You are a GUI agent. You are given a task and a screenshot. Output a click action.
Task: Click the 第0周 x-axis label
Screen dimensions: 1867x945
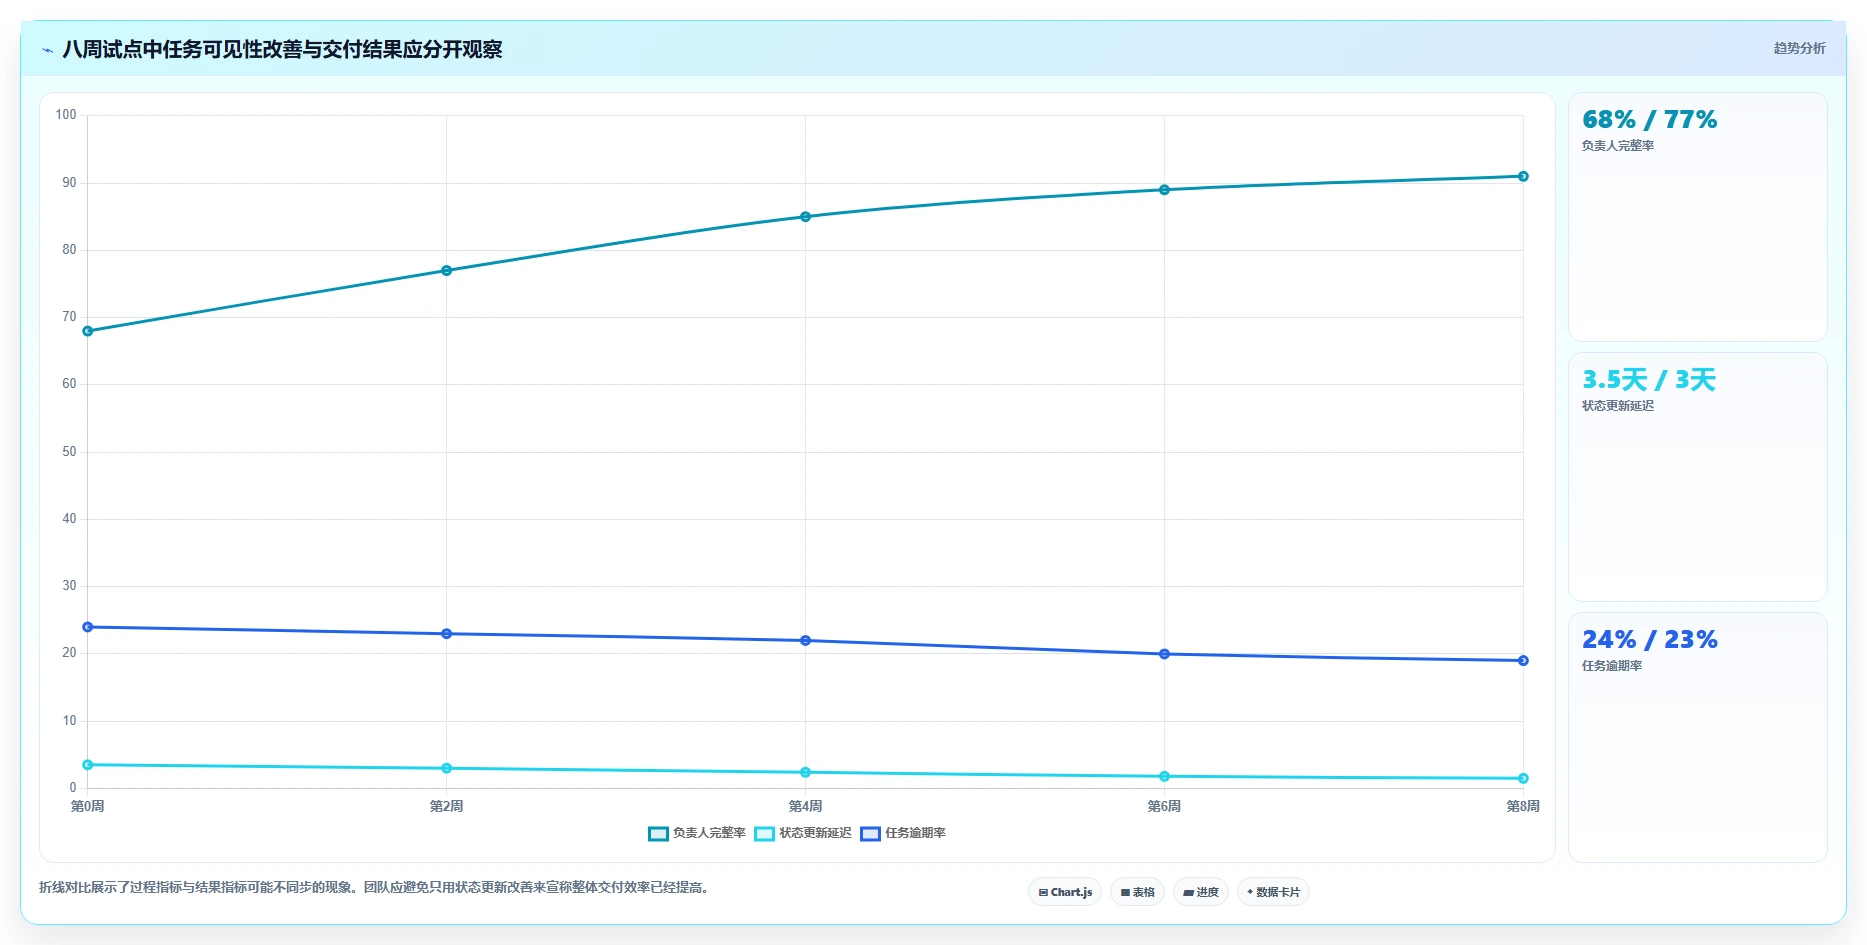pos(88,806)
